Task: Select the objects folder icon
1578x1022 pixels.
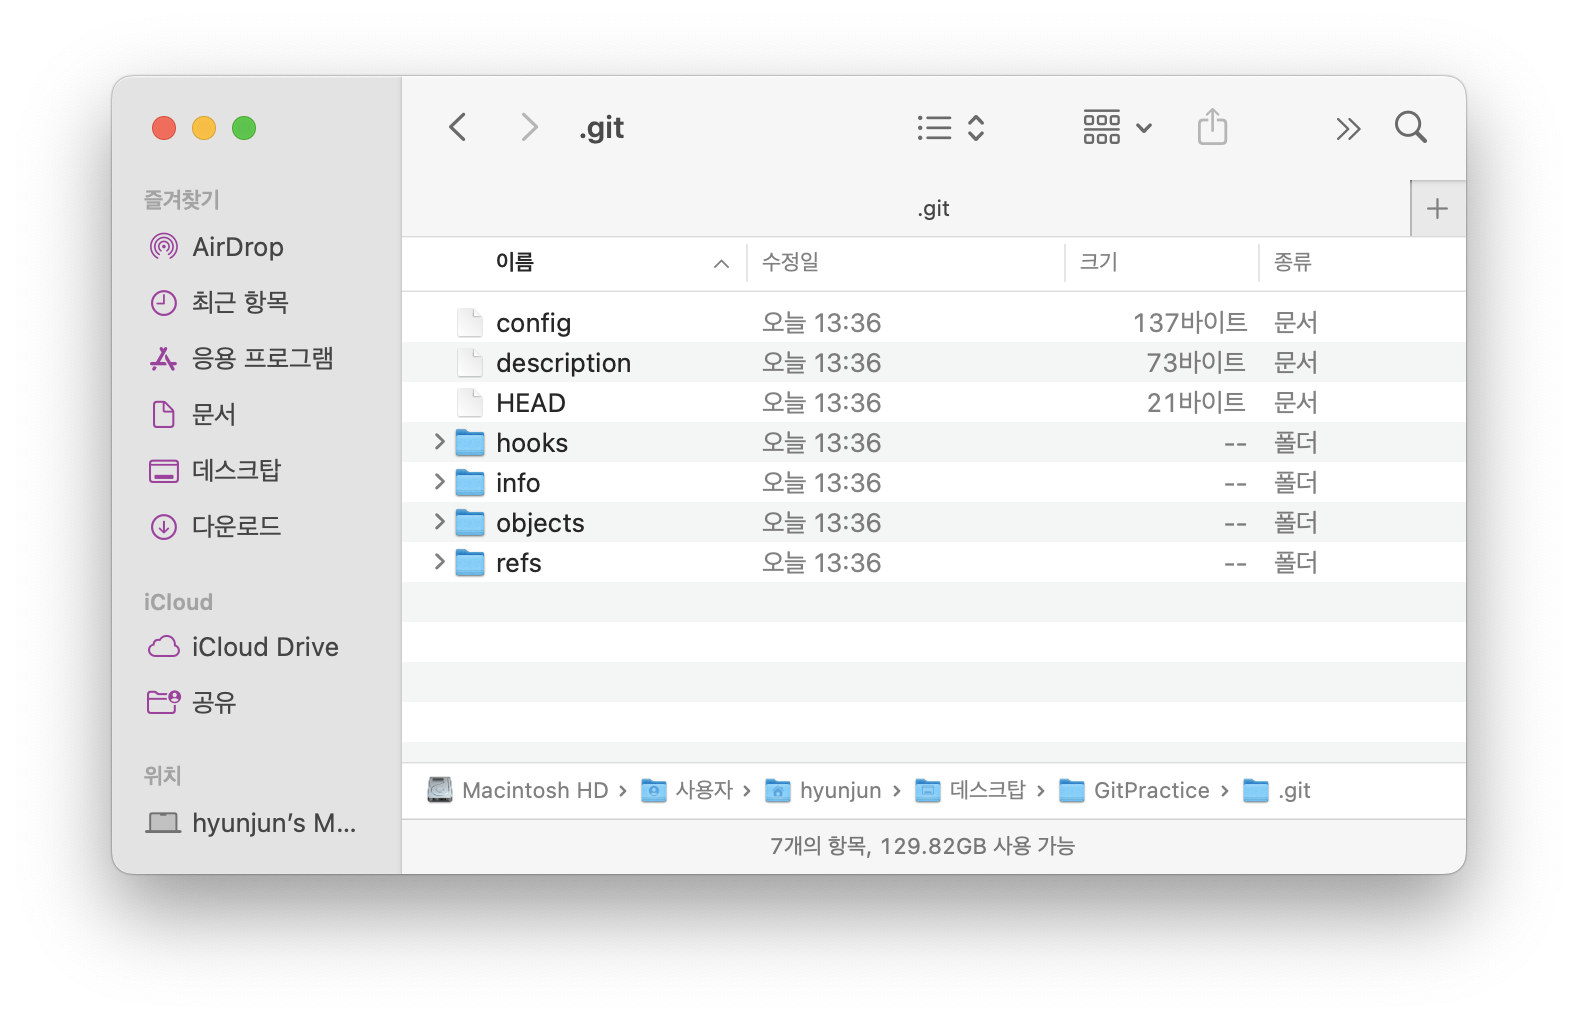Action: pos(470,522)
